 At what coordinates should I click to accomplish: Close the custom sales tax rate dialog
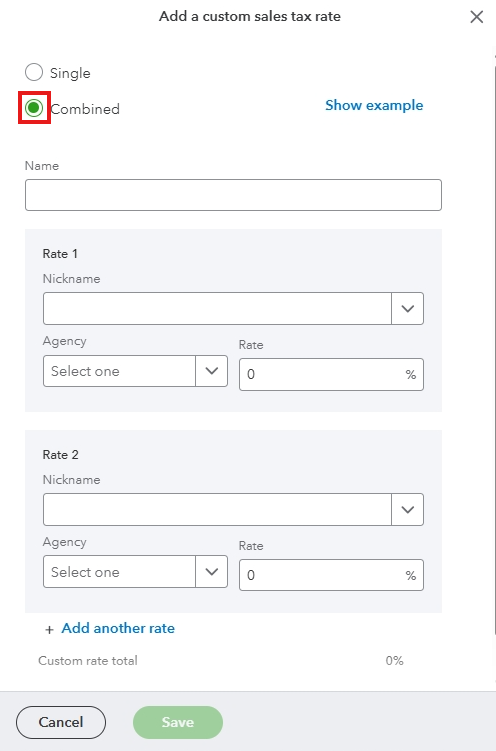476,17
